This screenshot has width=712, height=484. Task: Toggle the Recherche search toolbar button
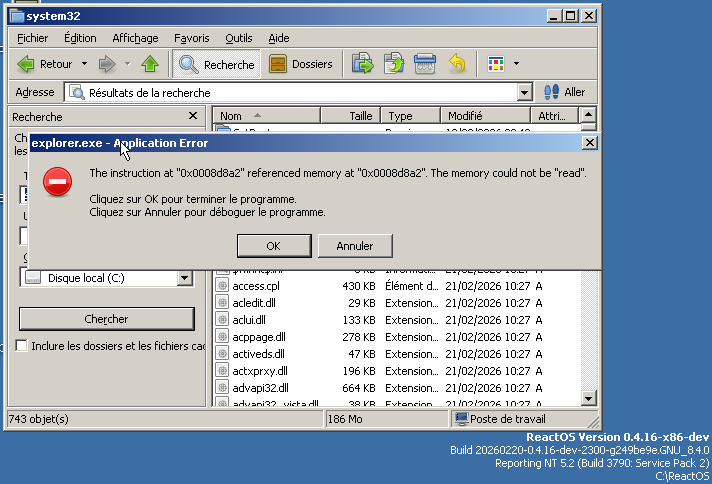coord(216,64)
